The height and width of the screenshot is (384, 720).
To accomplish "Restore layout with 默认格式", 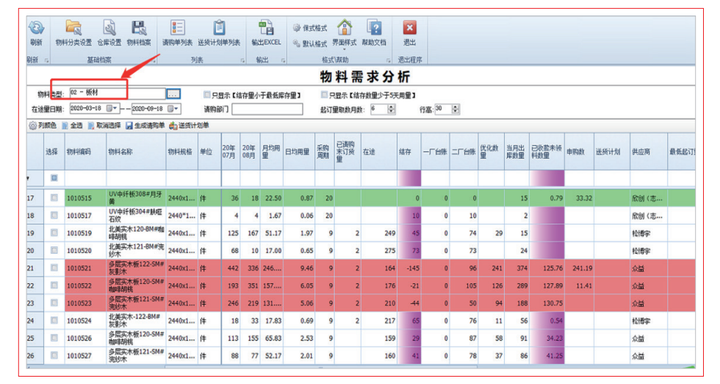I will click(x=310, y=44).
